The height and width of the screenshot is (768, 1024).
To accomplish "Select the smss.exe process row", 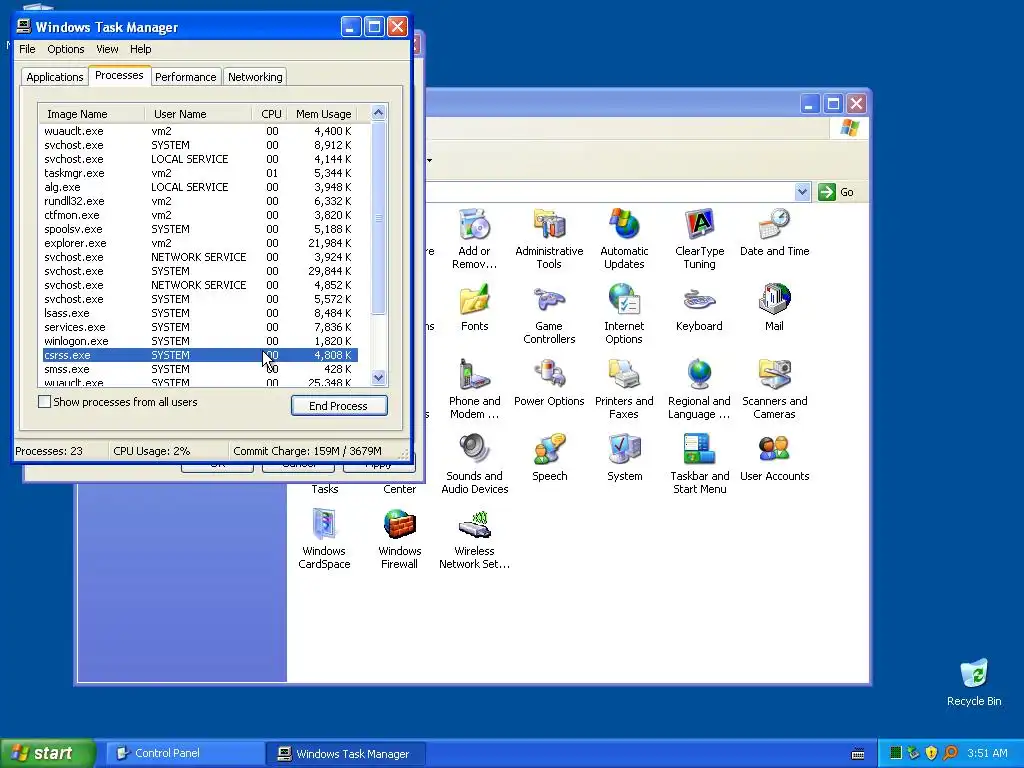I will pos(200,369).
